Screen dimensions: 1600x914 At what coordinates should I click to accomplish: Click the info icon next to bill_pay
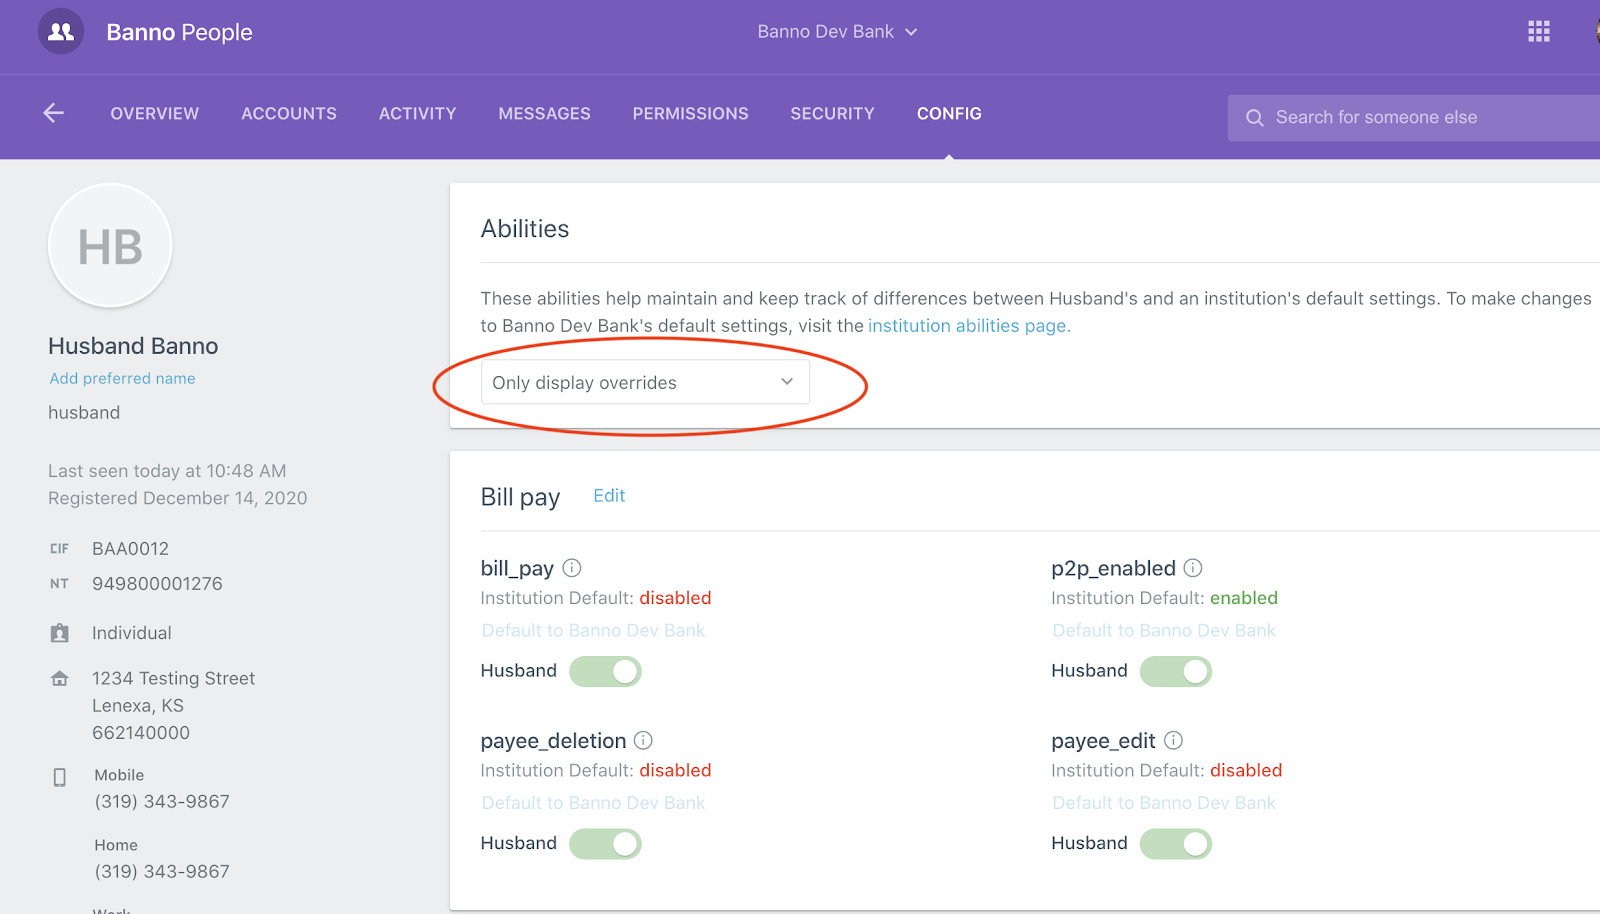coord(572,568)
